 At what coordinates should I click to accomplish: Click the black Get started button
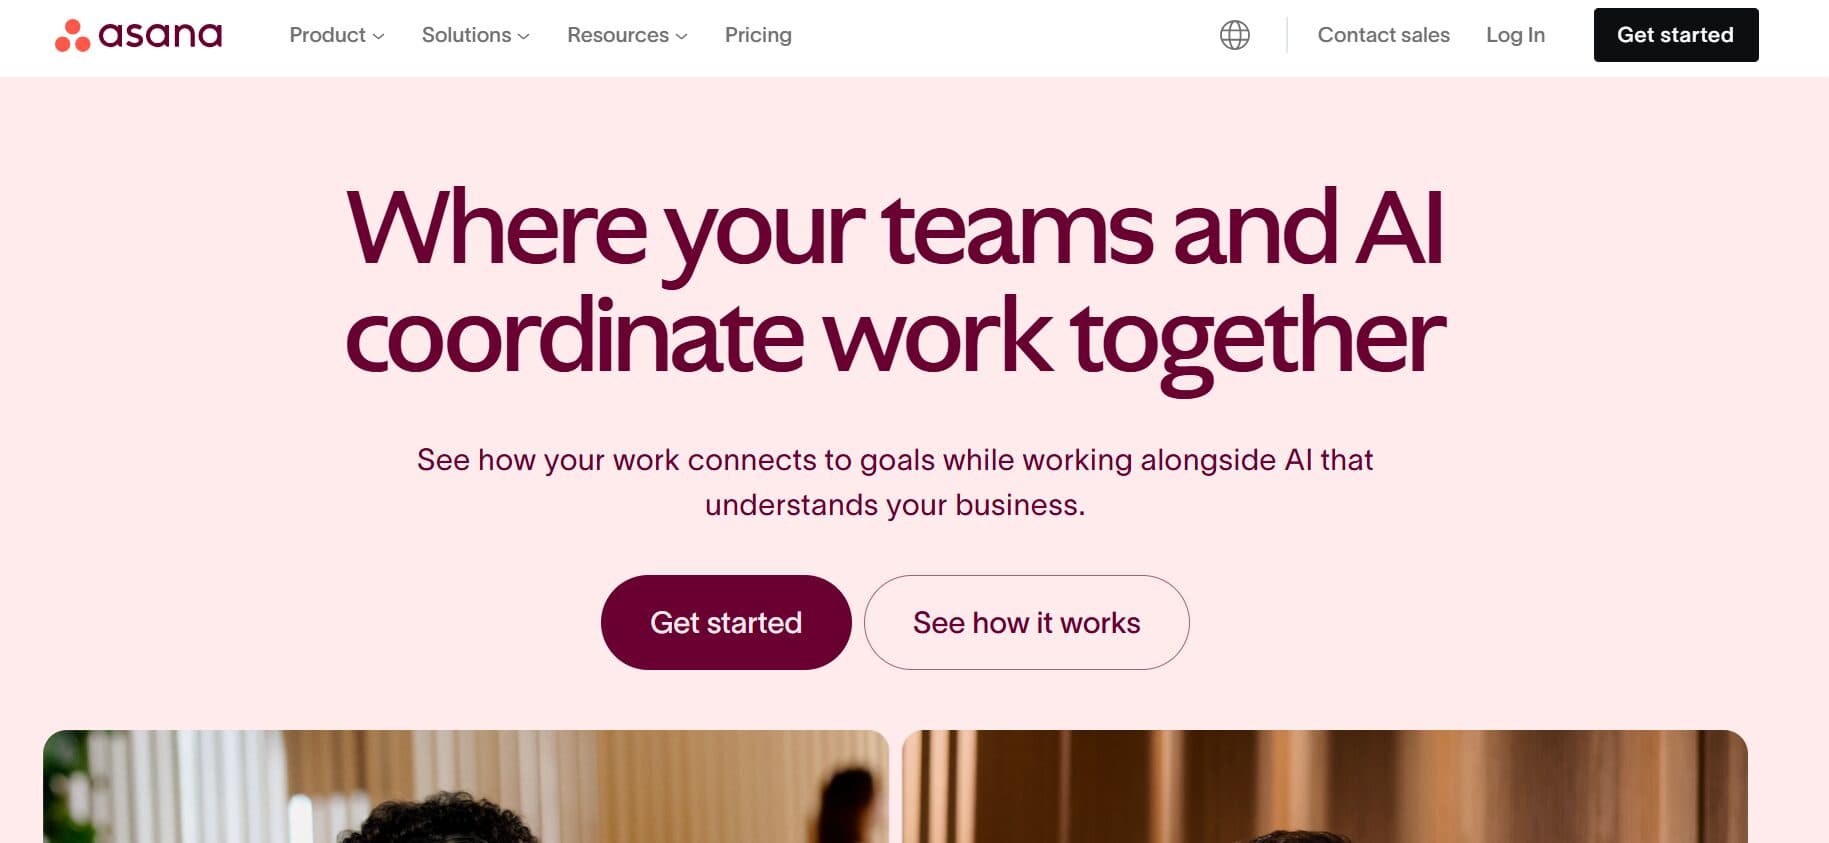coord(1675,34)
